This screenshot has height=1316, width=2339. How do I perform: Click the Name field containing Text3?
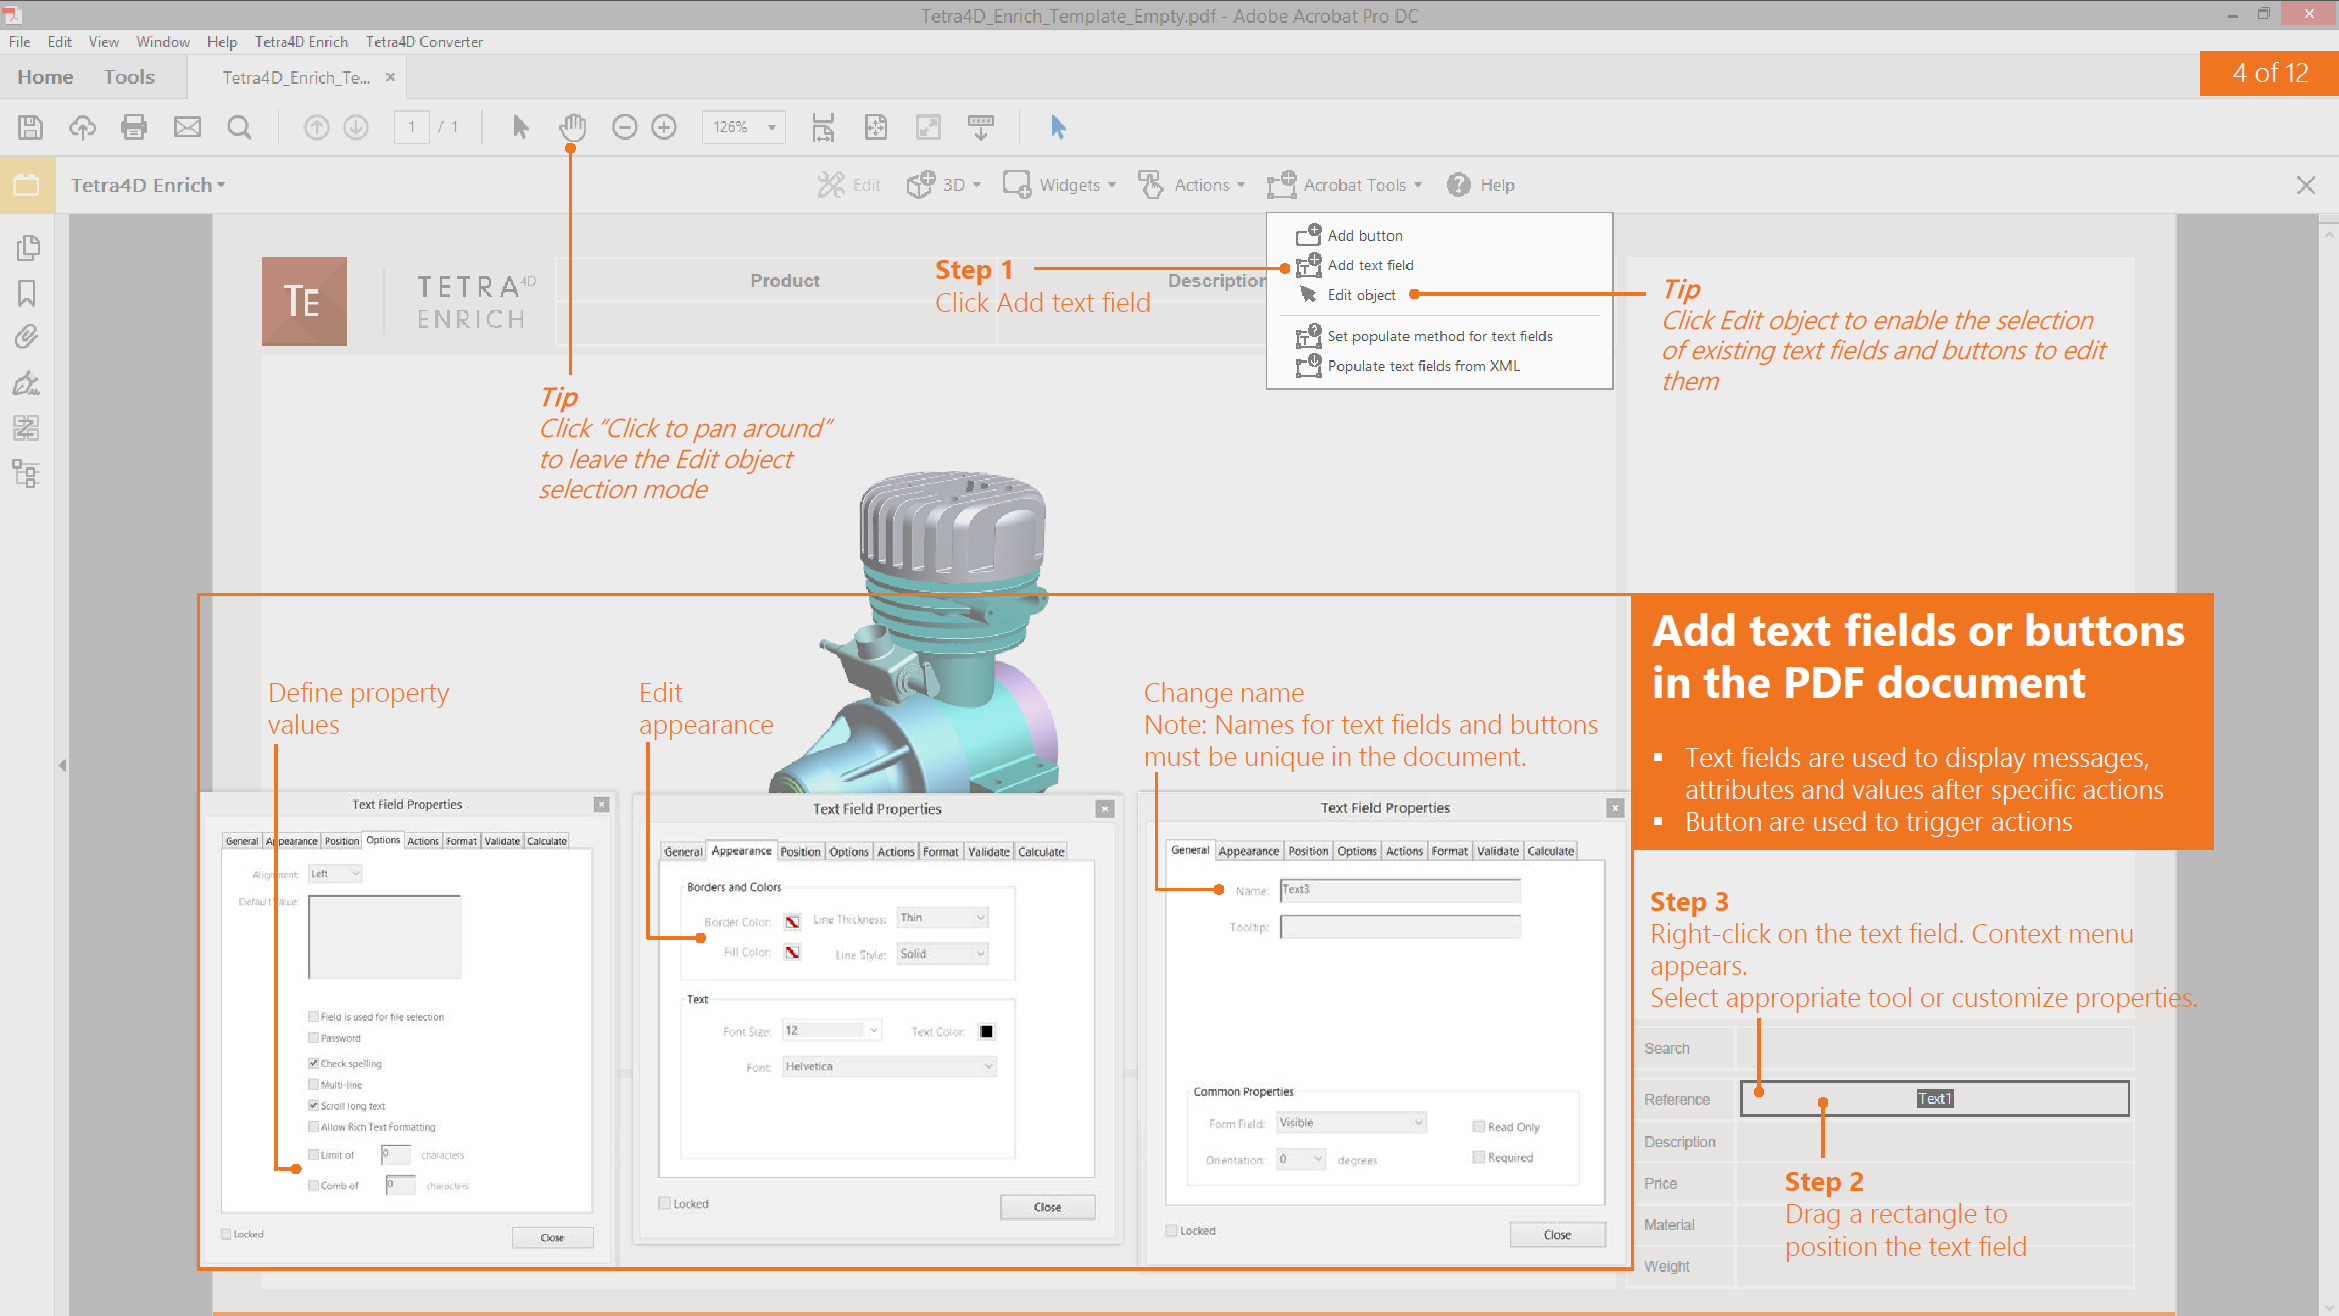coord(1400,889)
